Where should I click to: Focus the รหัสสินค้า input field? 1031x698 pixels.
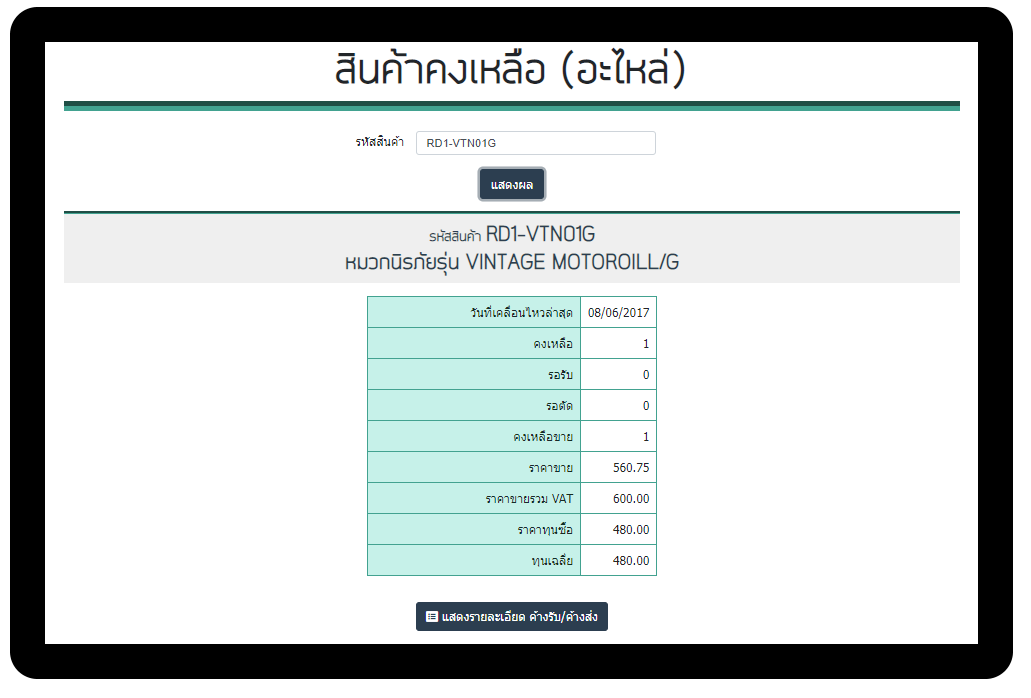tap(535, 143)
